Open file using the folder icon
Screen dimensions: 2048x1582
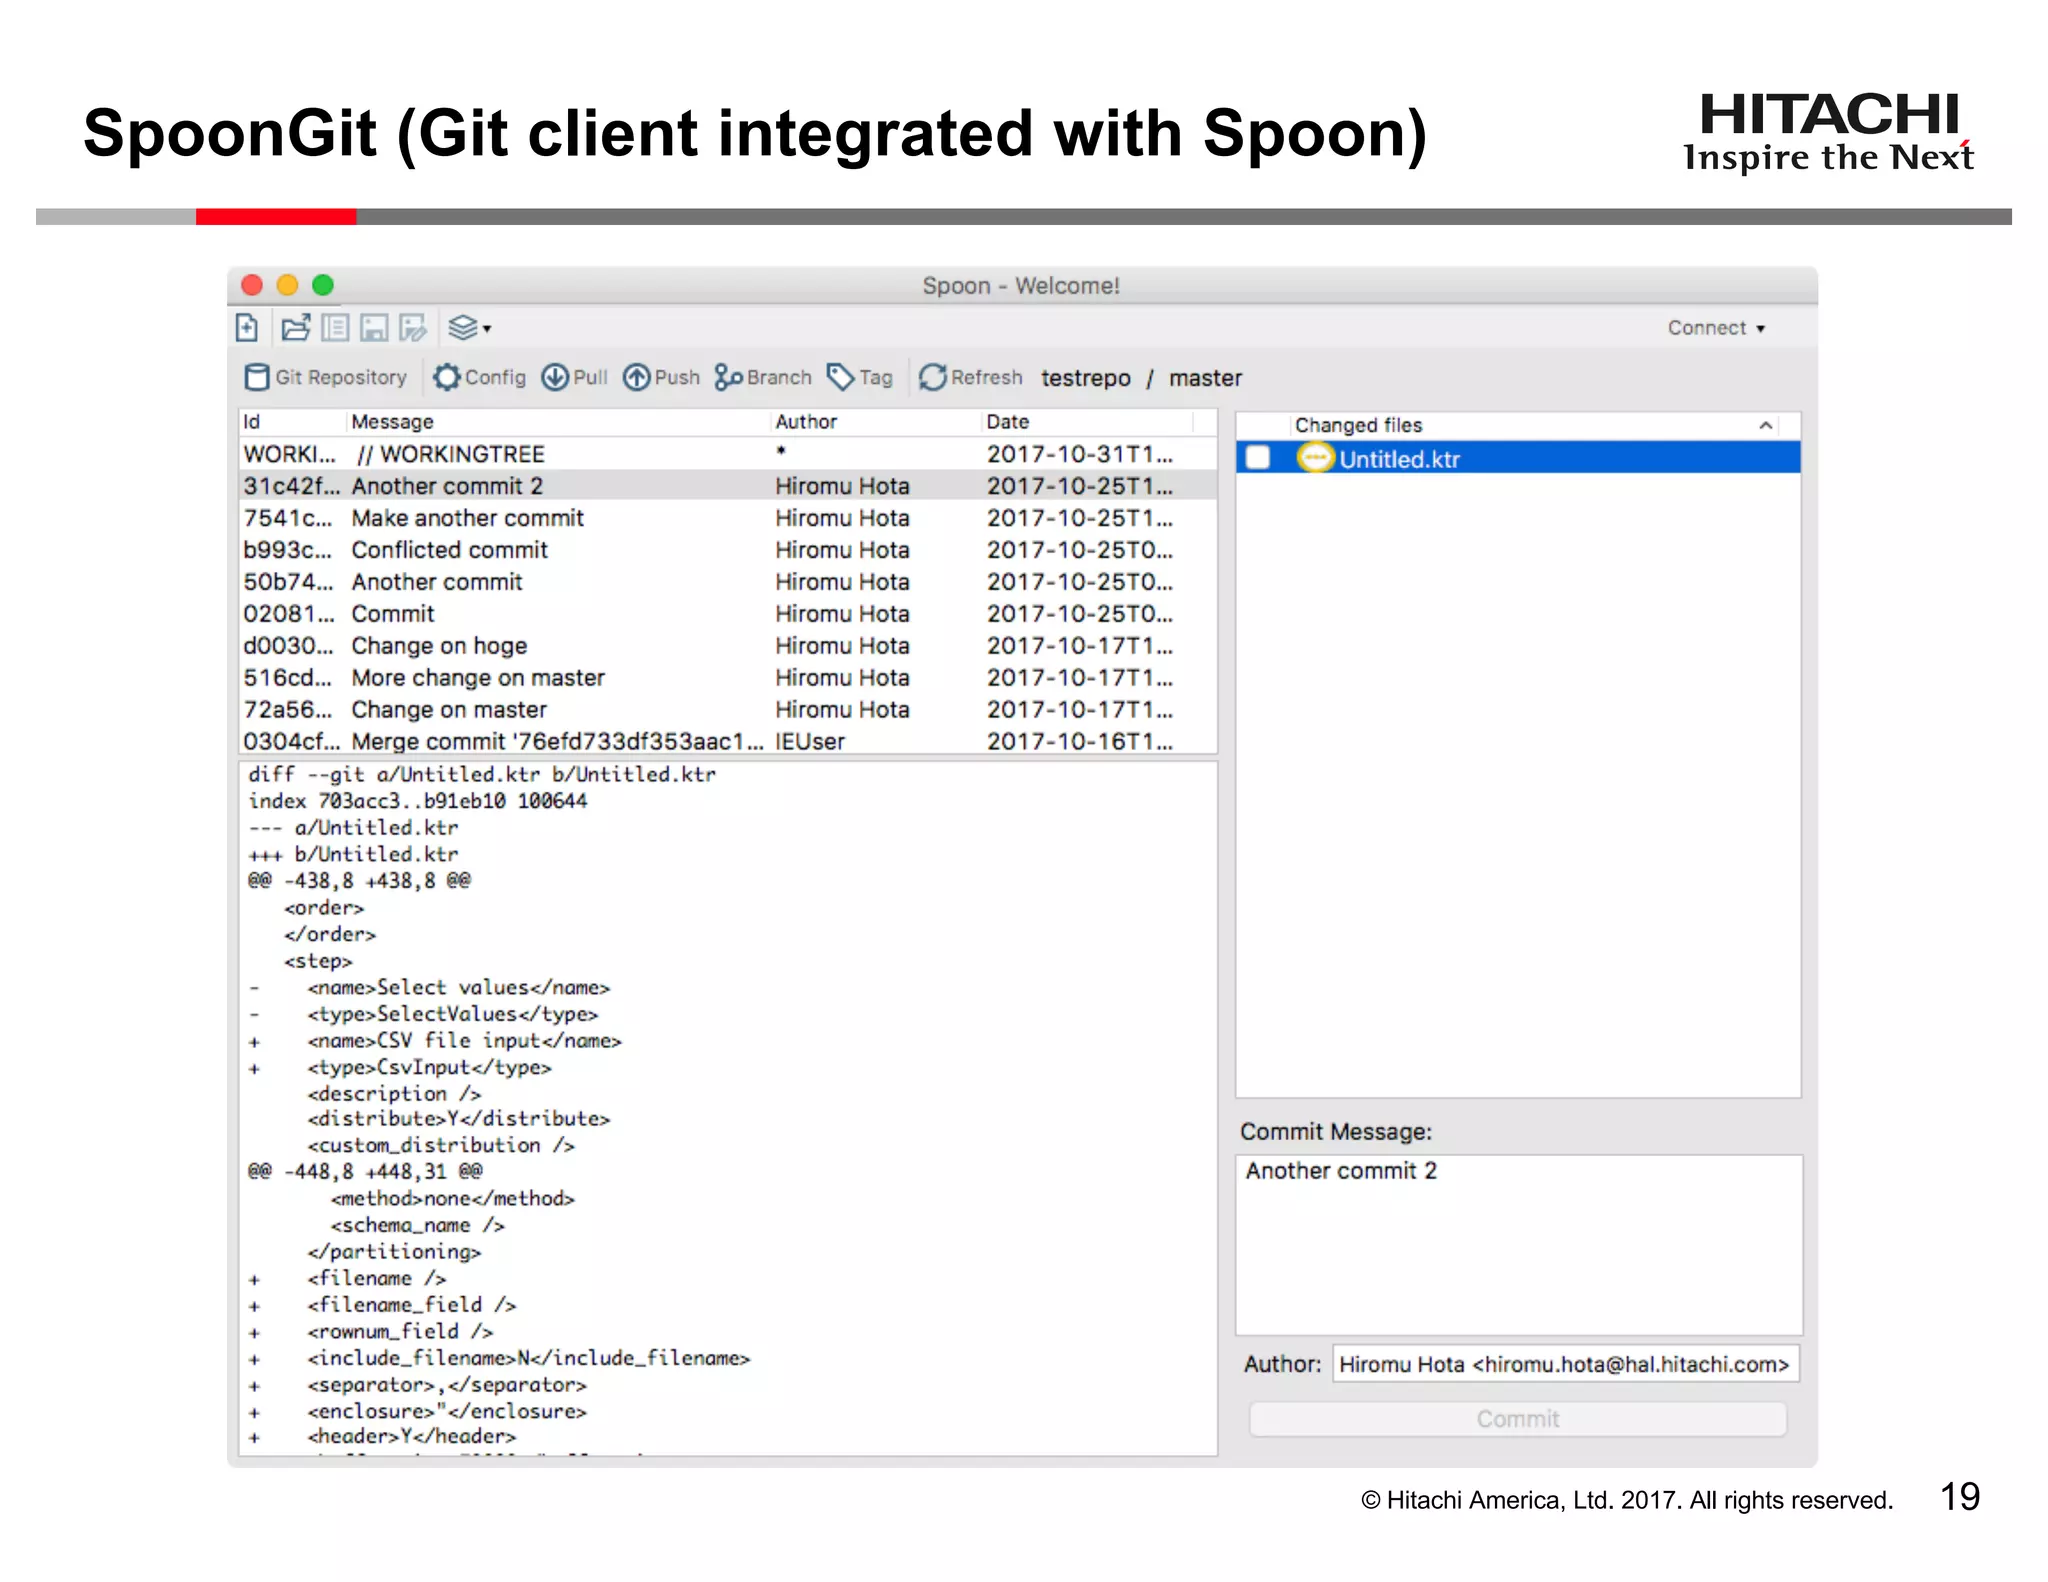point(296,327)
